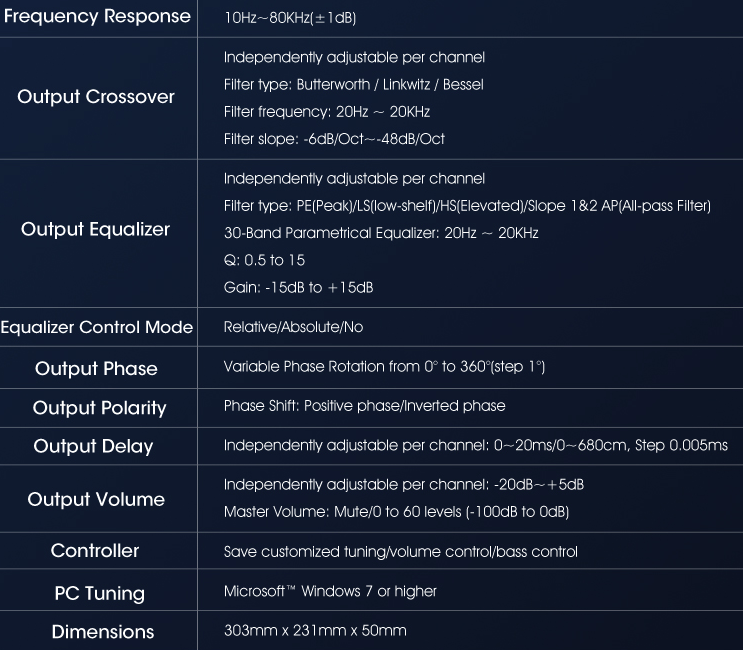Viewport: 743px width, 650px height.
Task: Click the Output Polarity label
Action: point(100,408)
